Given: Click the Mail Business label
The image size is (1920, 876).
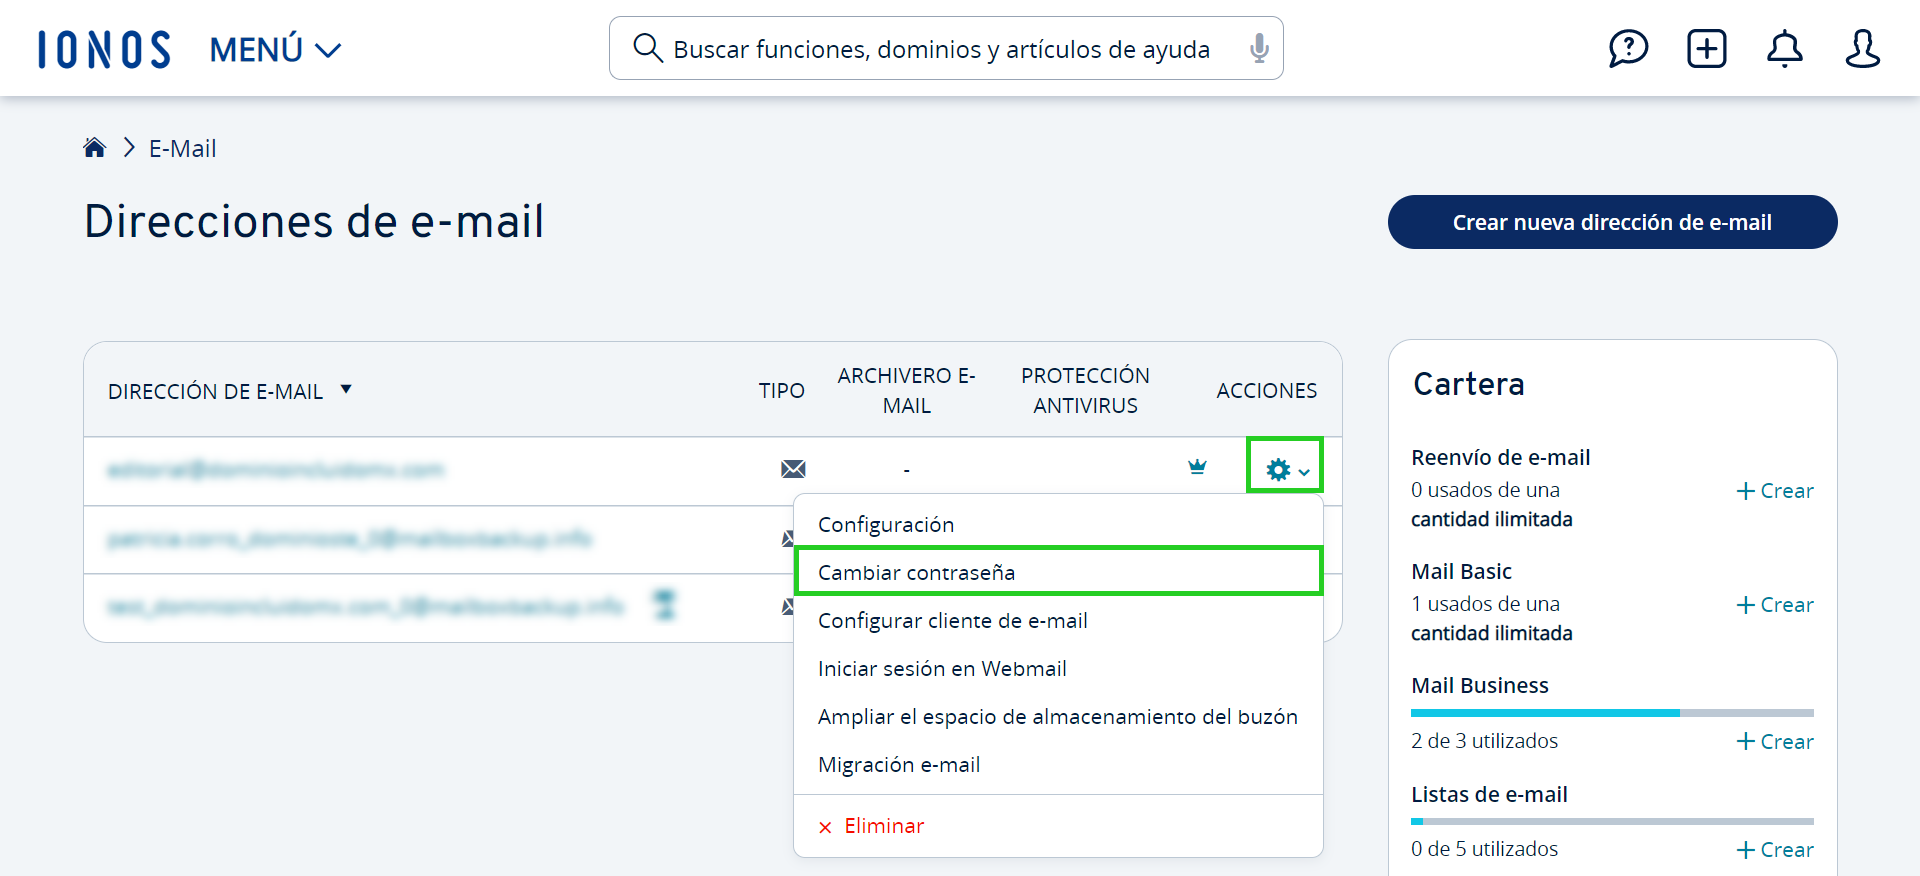Looking at the screenshot, I should 1480,686.
